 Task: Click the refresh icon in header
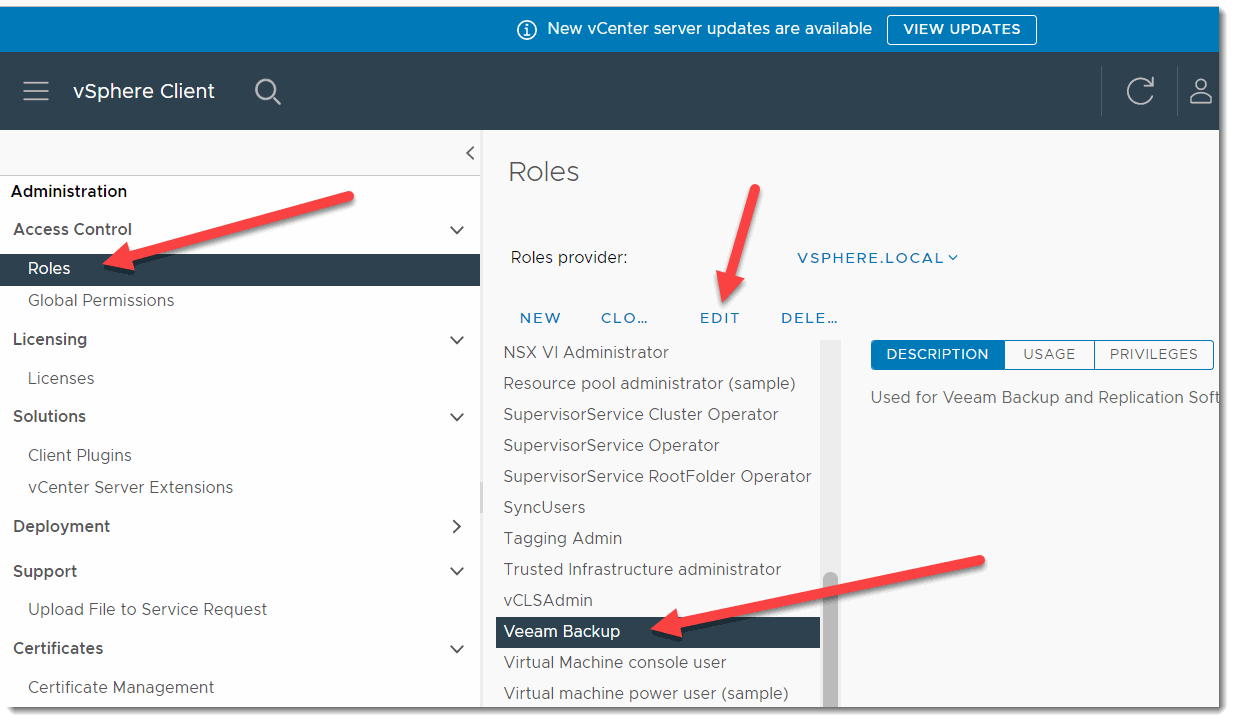point(1140,91)
